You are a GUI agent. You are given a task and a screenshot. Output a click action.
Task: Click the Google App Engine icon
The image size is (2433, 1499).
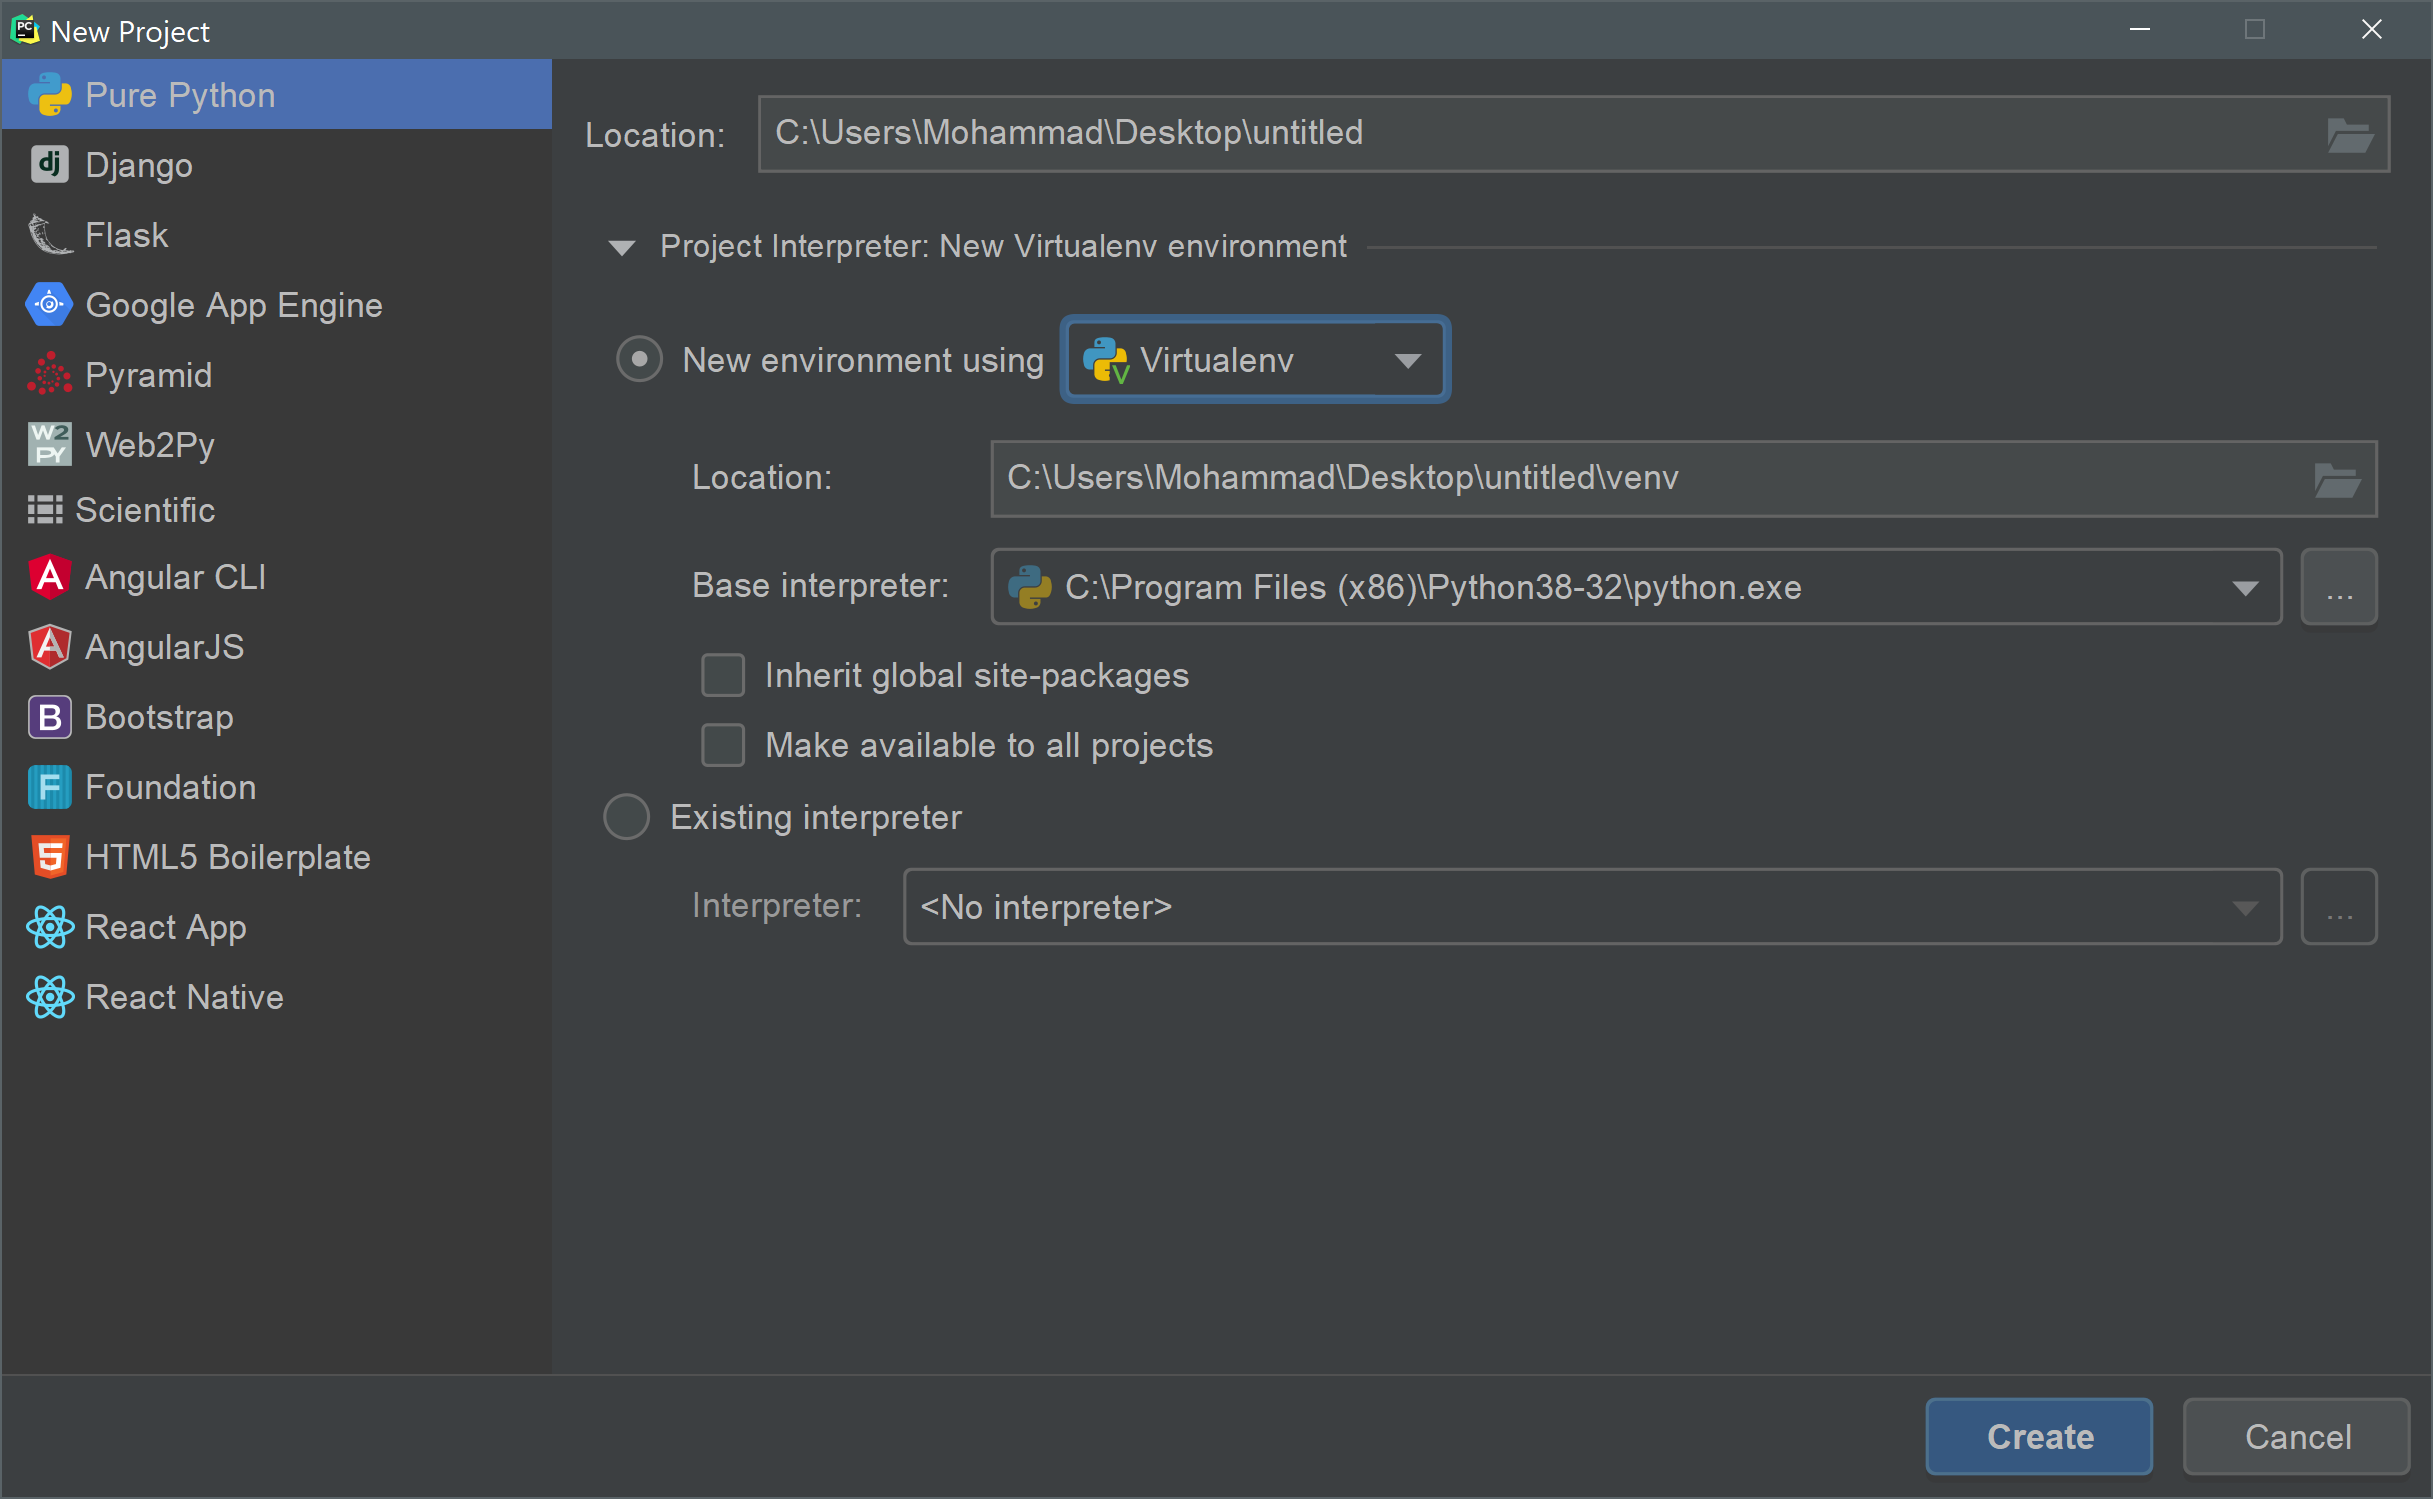point(49,305)
